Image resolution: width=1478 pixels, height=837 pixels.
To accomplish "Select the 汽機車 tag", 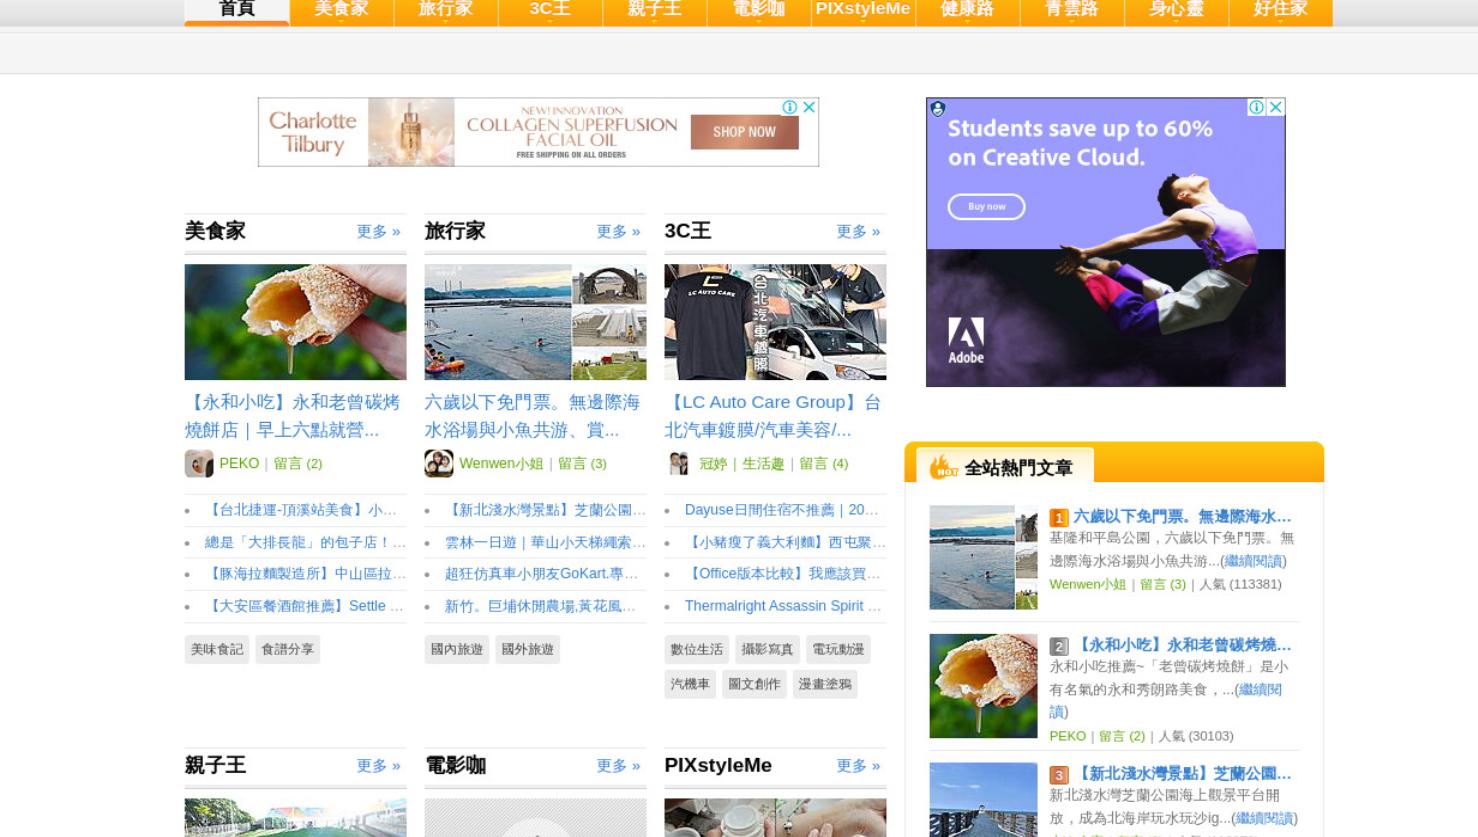I will 690,685.
